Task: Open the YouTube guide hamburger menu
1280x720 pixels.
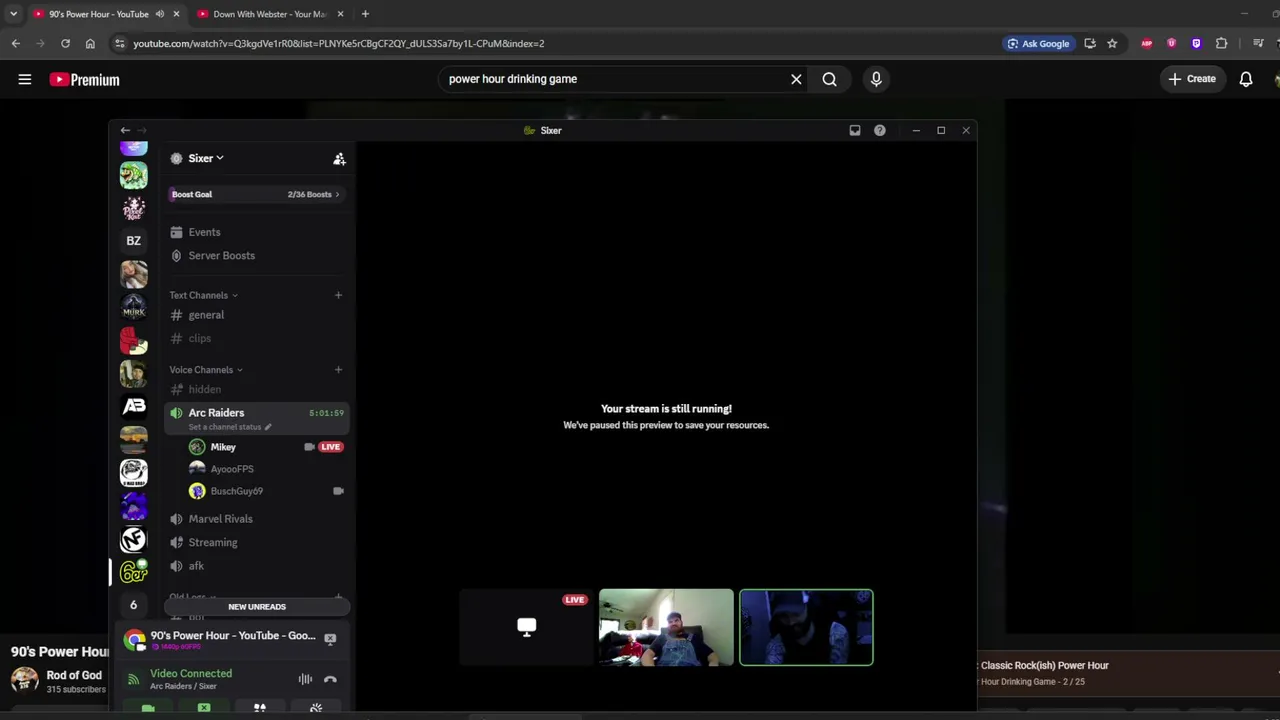Action: tap(25, 79)
